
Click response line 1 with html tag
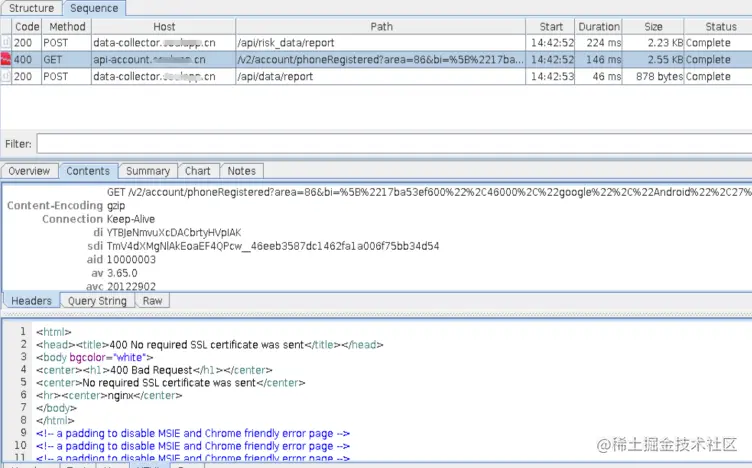[x=54, y=332]
